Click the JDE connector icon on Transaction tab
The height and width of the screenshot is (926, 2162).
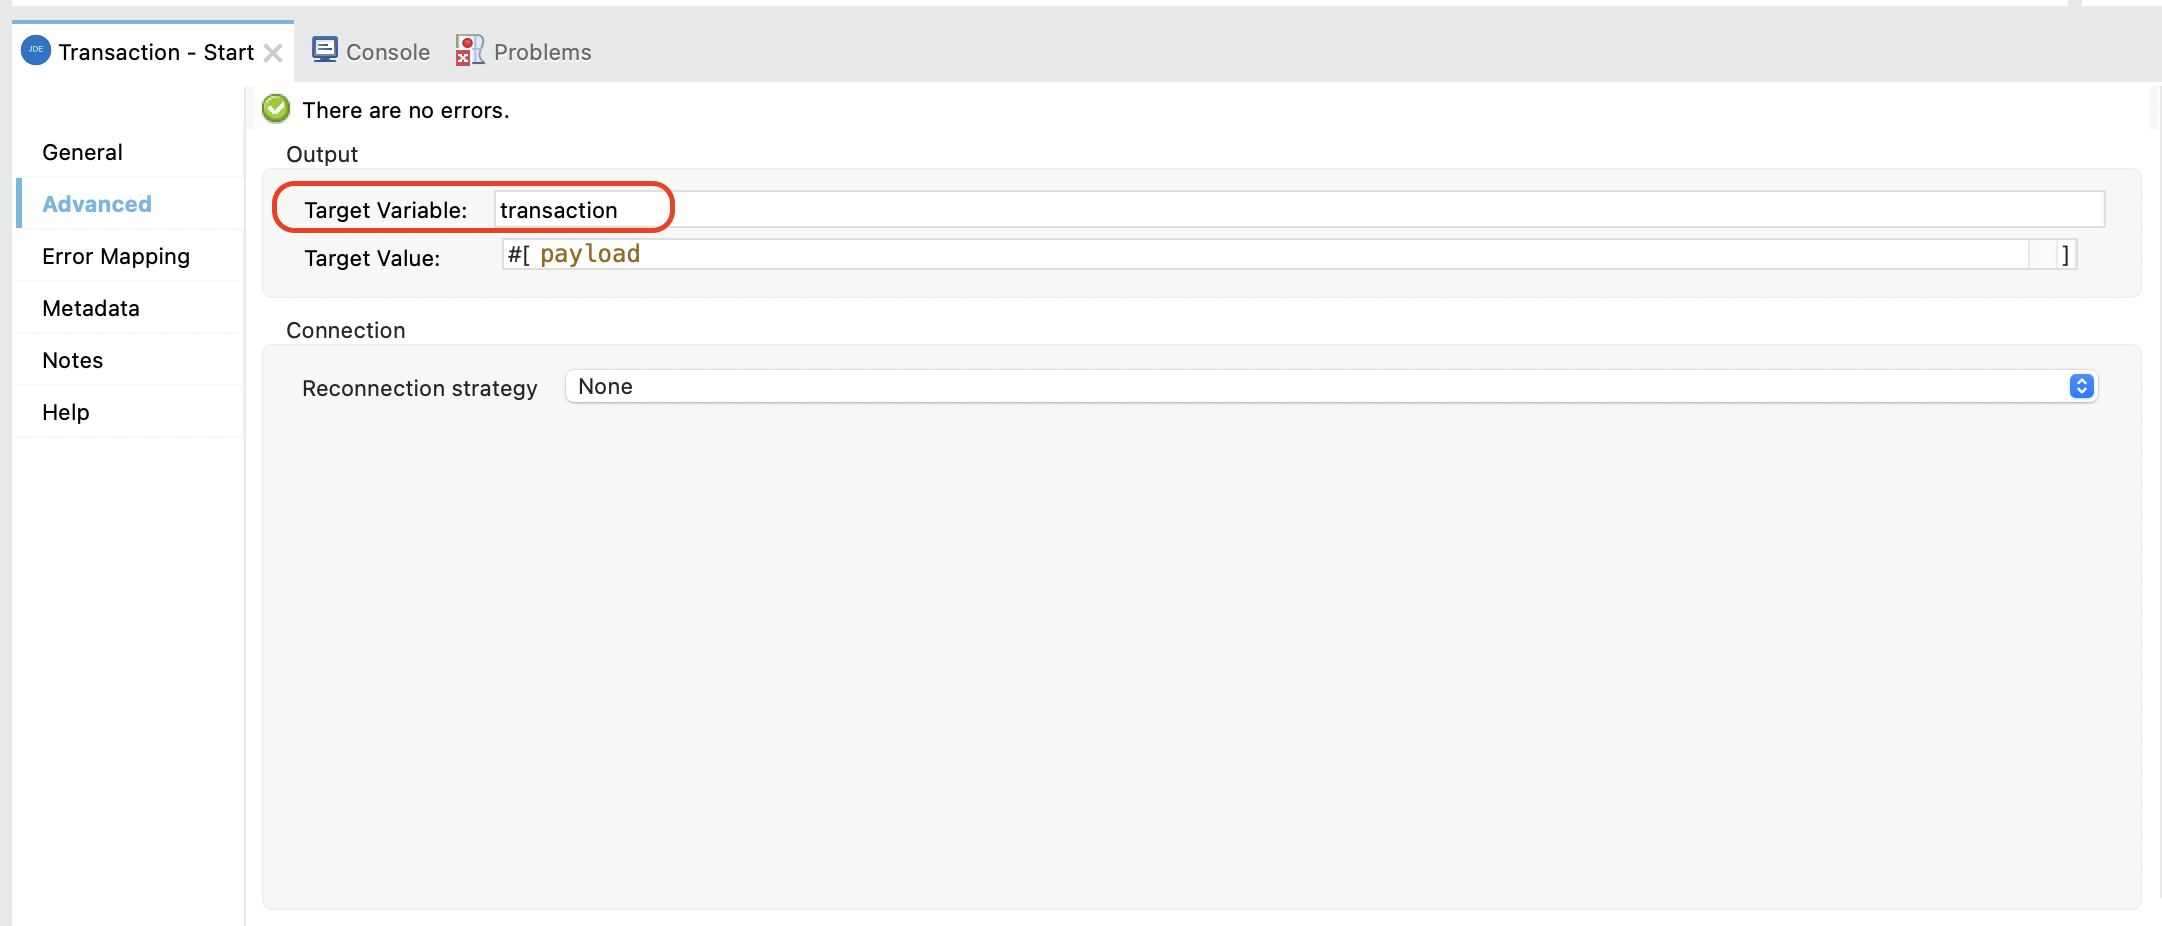coord(36,50)
